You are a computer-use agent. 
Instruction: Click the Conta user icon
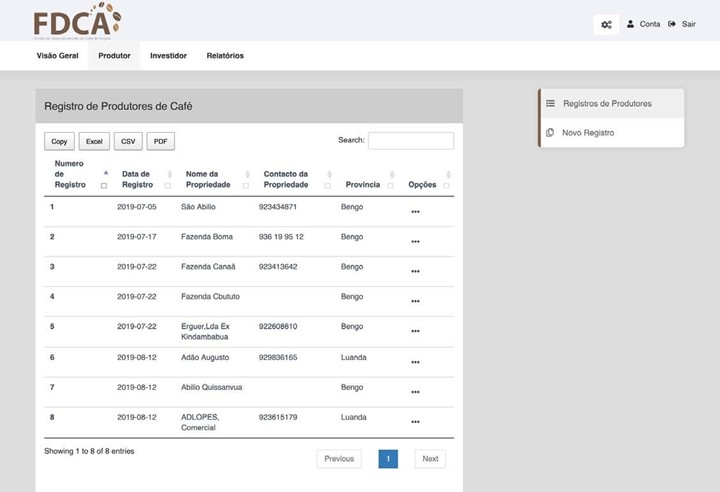click(630, 24)
